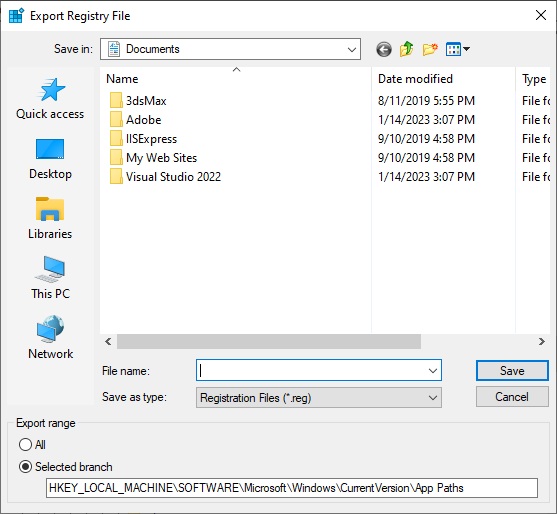Click the selected branch registry path field

coord(292,488)
